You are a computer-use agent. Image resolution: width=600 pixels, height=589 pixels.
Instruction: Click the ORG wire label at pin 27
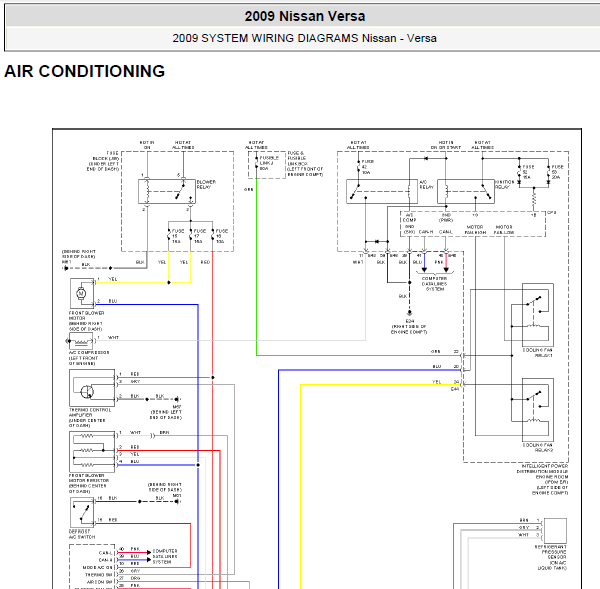click(135, 578)
